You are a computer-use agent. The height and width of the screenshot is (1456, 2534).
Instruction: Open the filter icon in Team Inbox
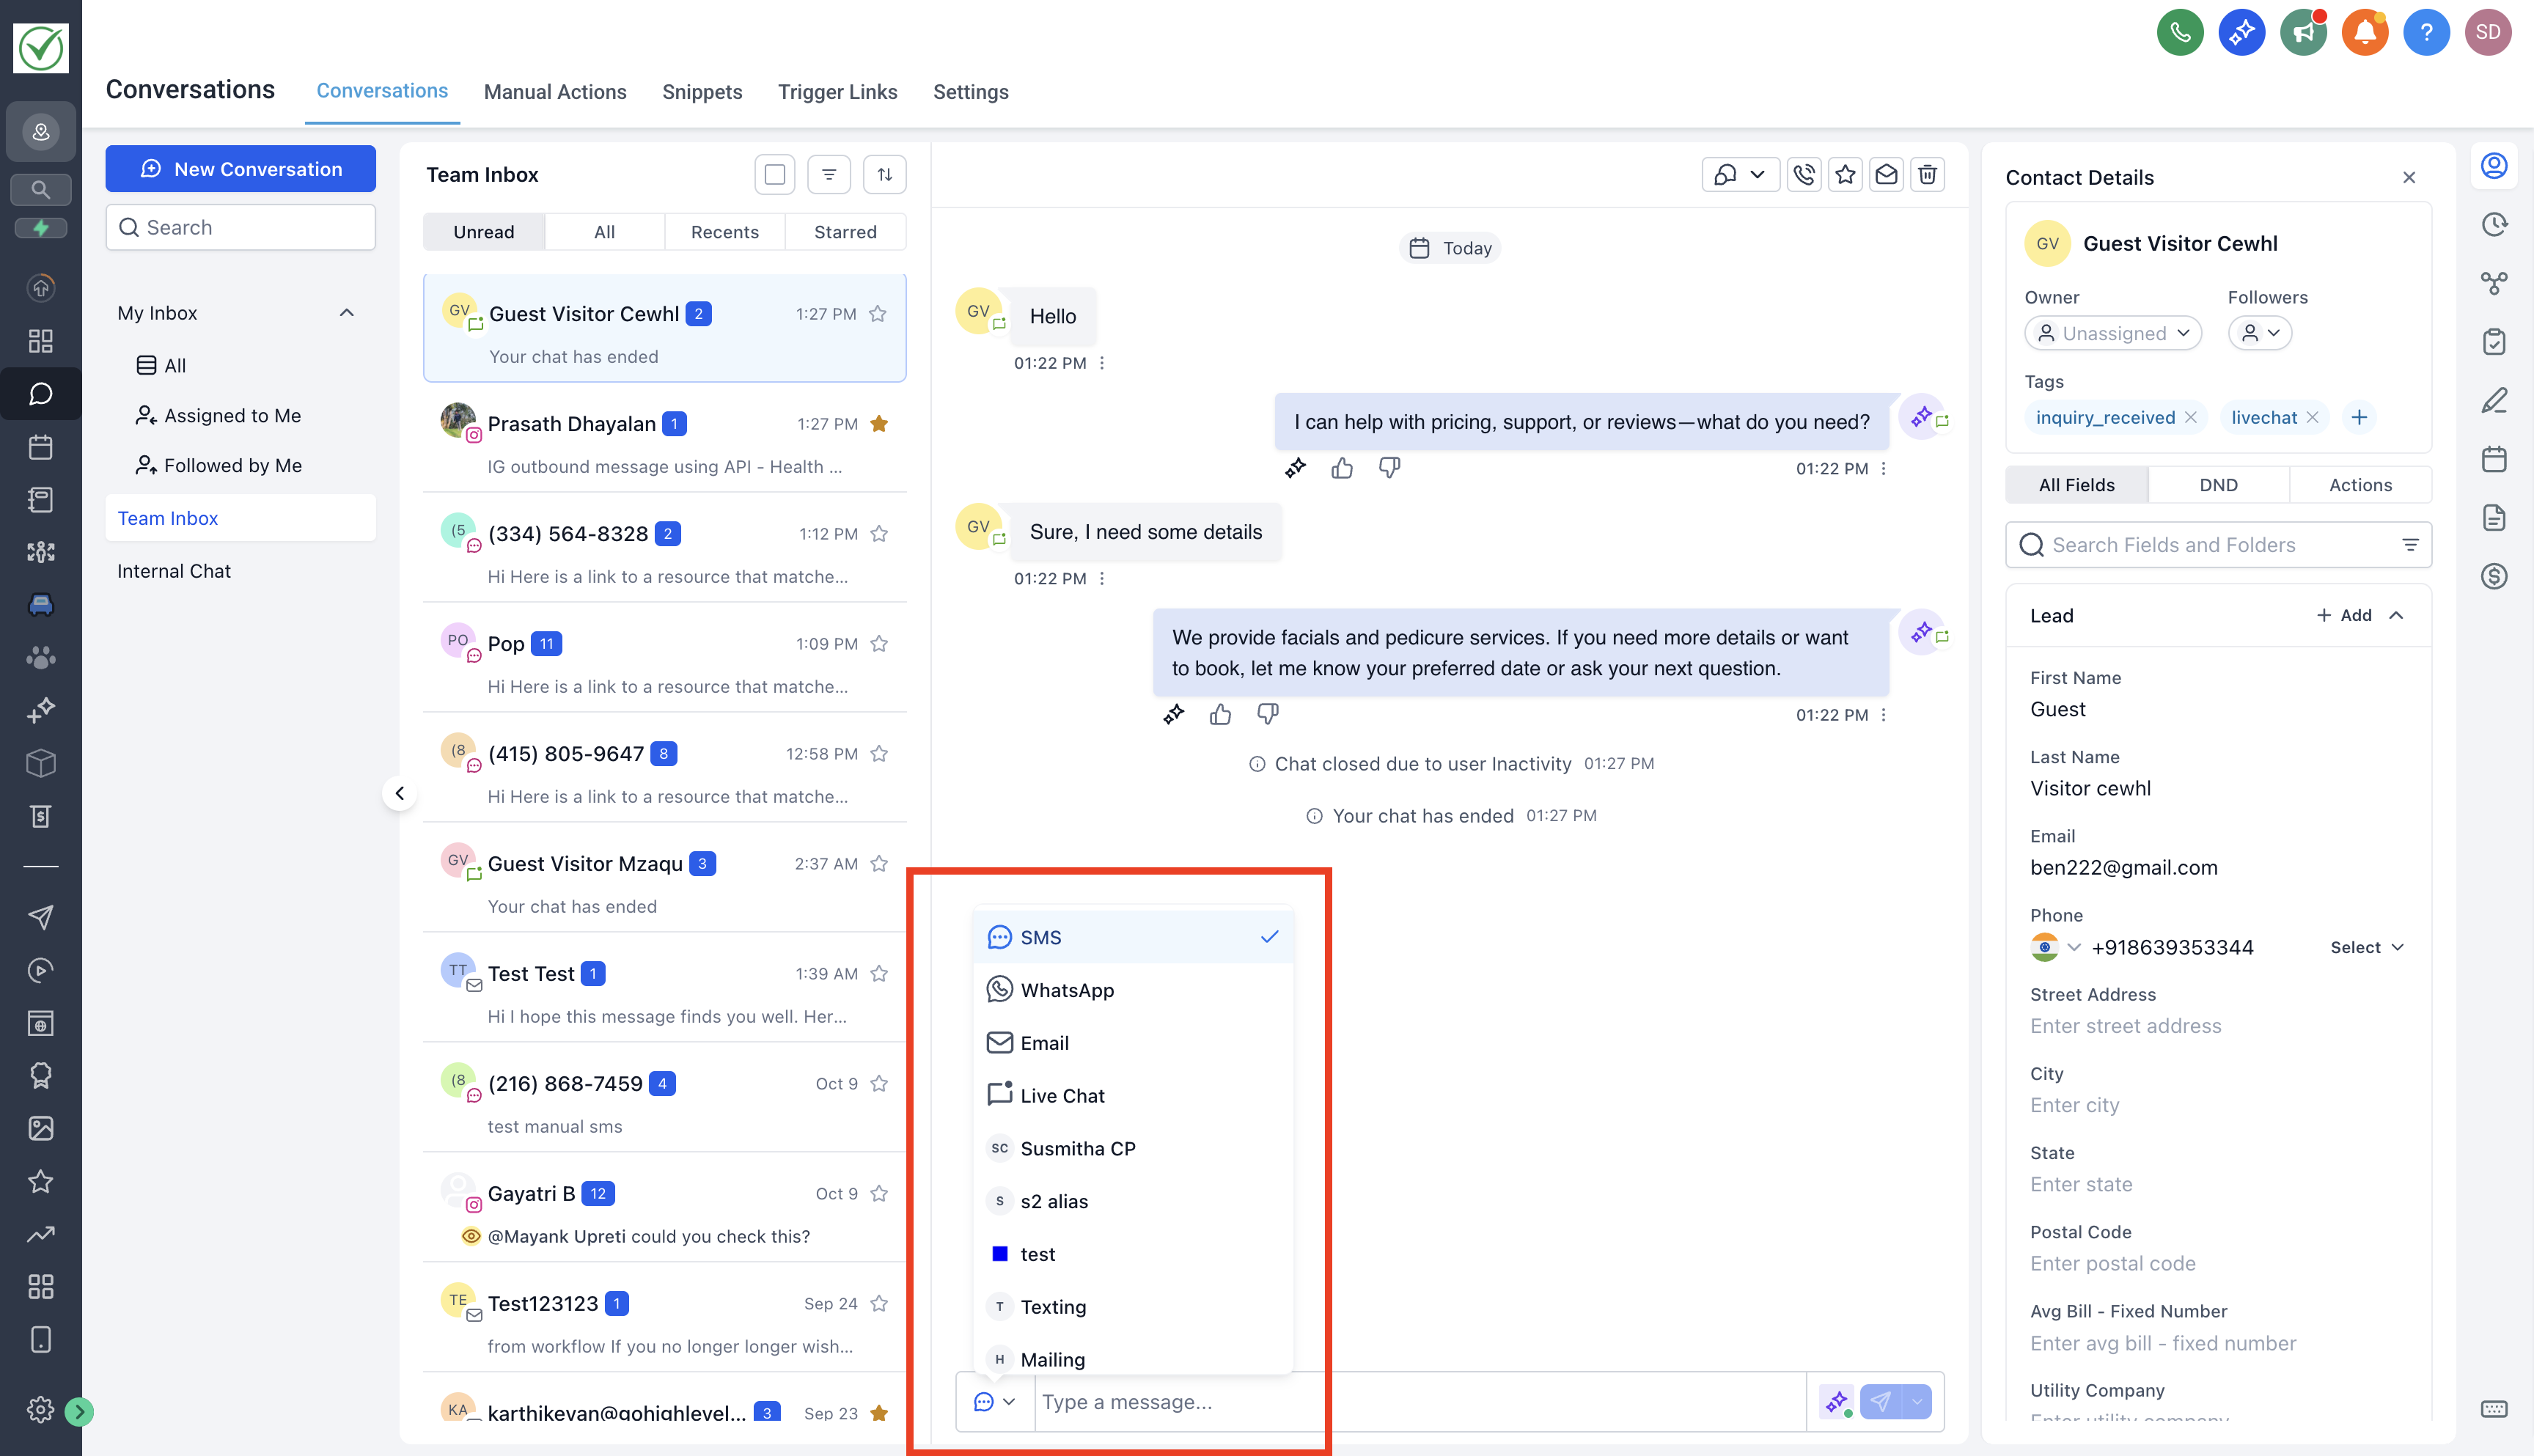tap(829, 175)
